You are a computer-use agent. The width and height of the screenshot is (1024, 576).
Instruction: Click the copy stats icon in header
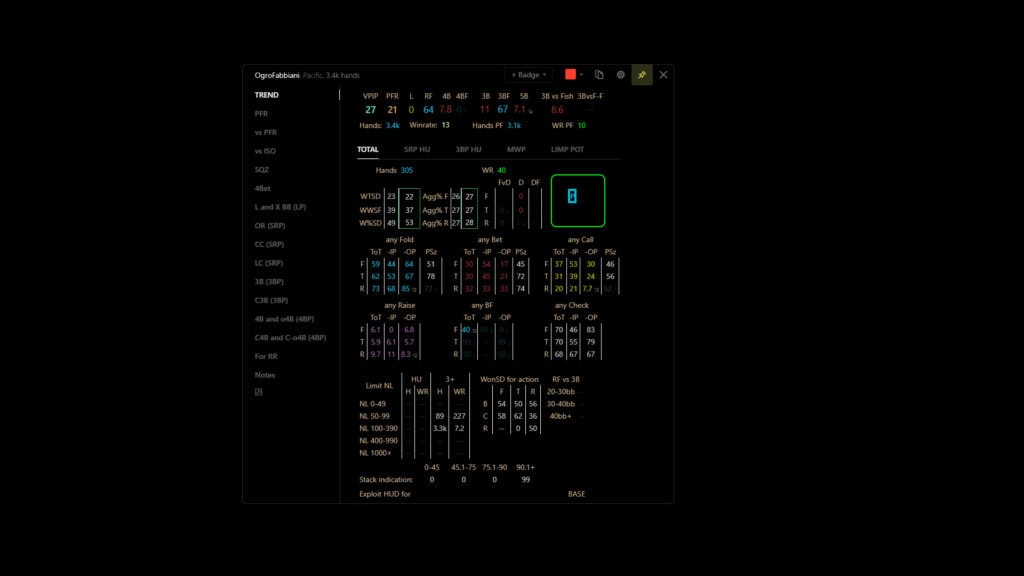tap(599, 75)
